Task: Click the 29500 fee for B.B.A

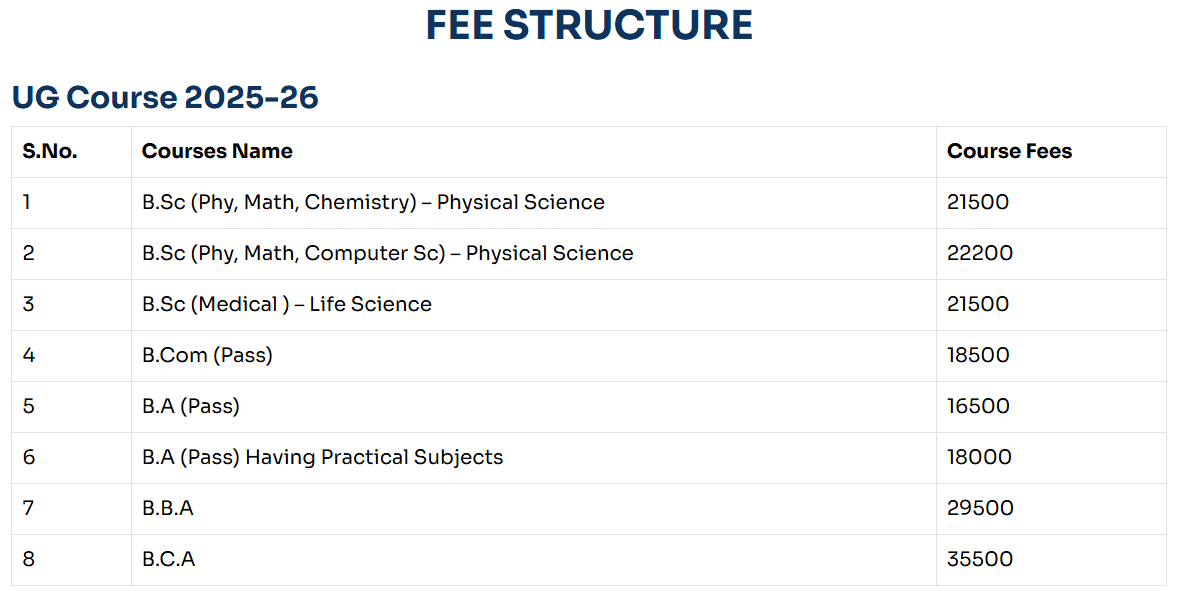Action: pos(980,509)
